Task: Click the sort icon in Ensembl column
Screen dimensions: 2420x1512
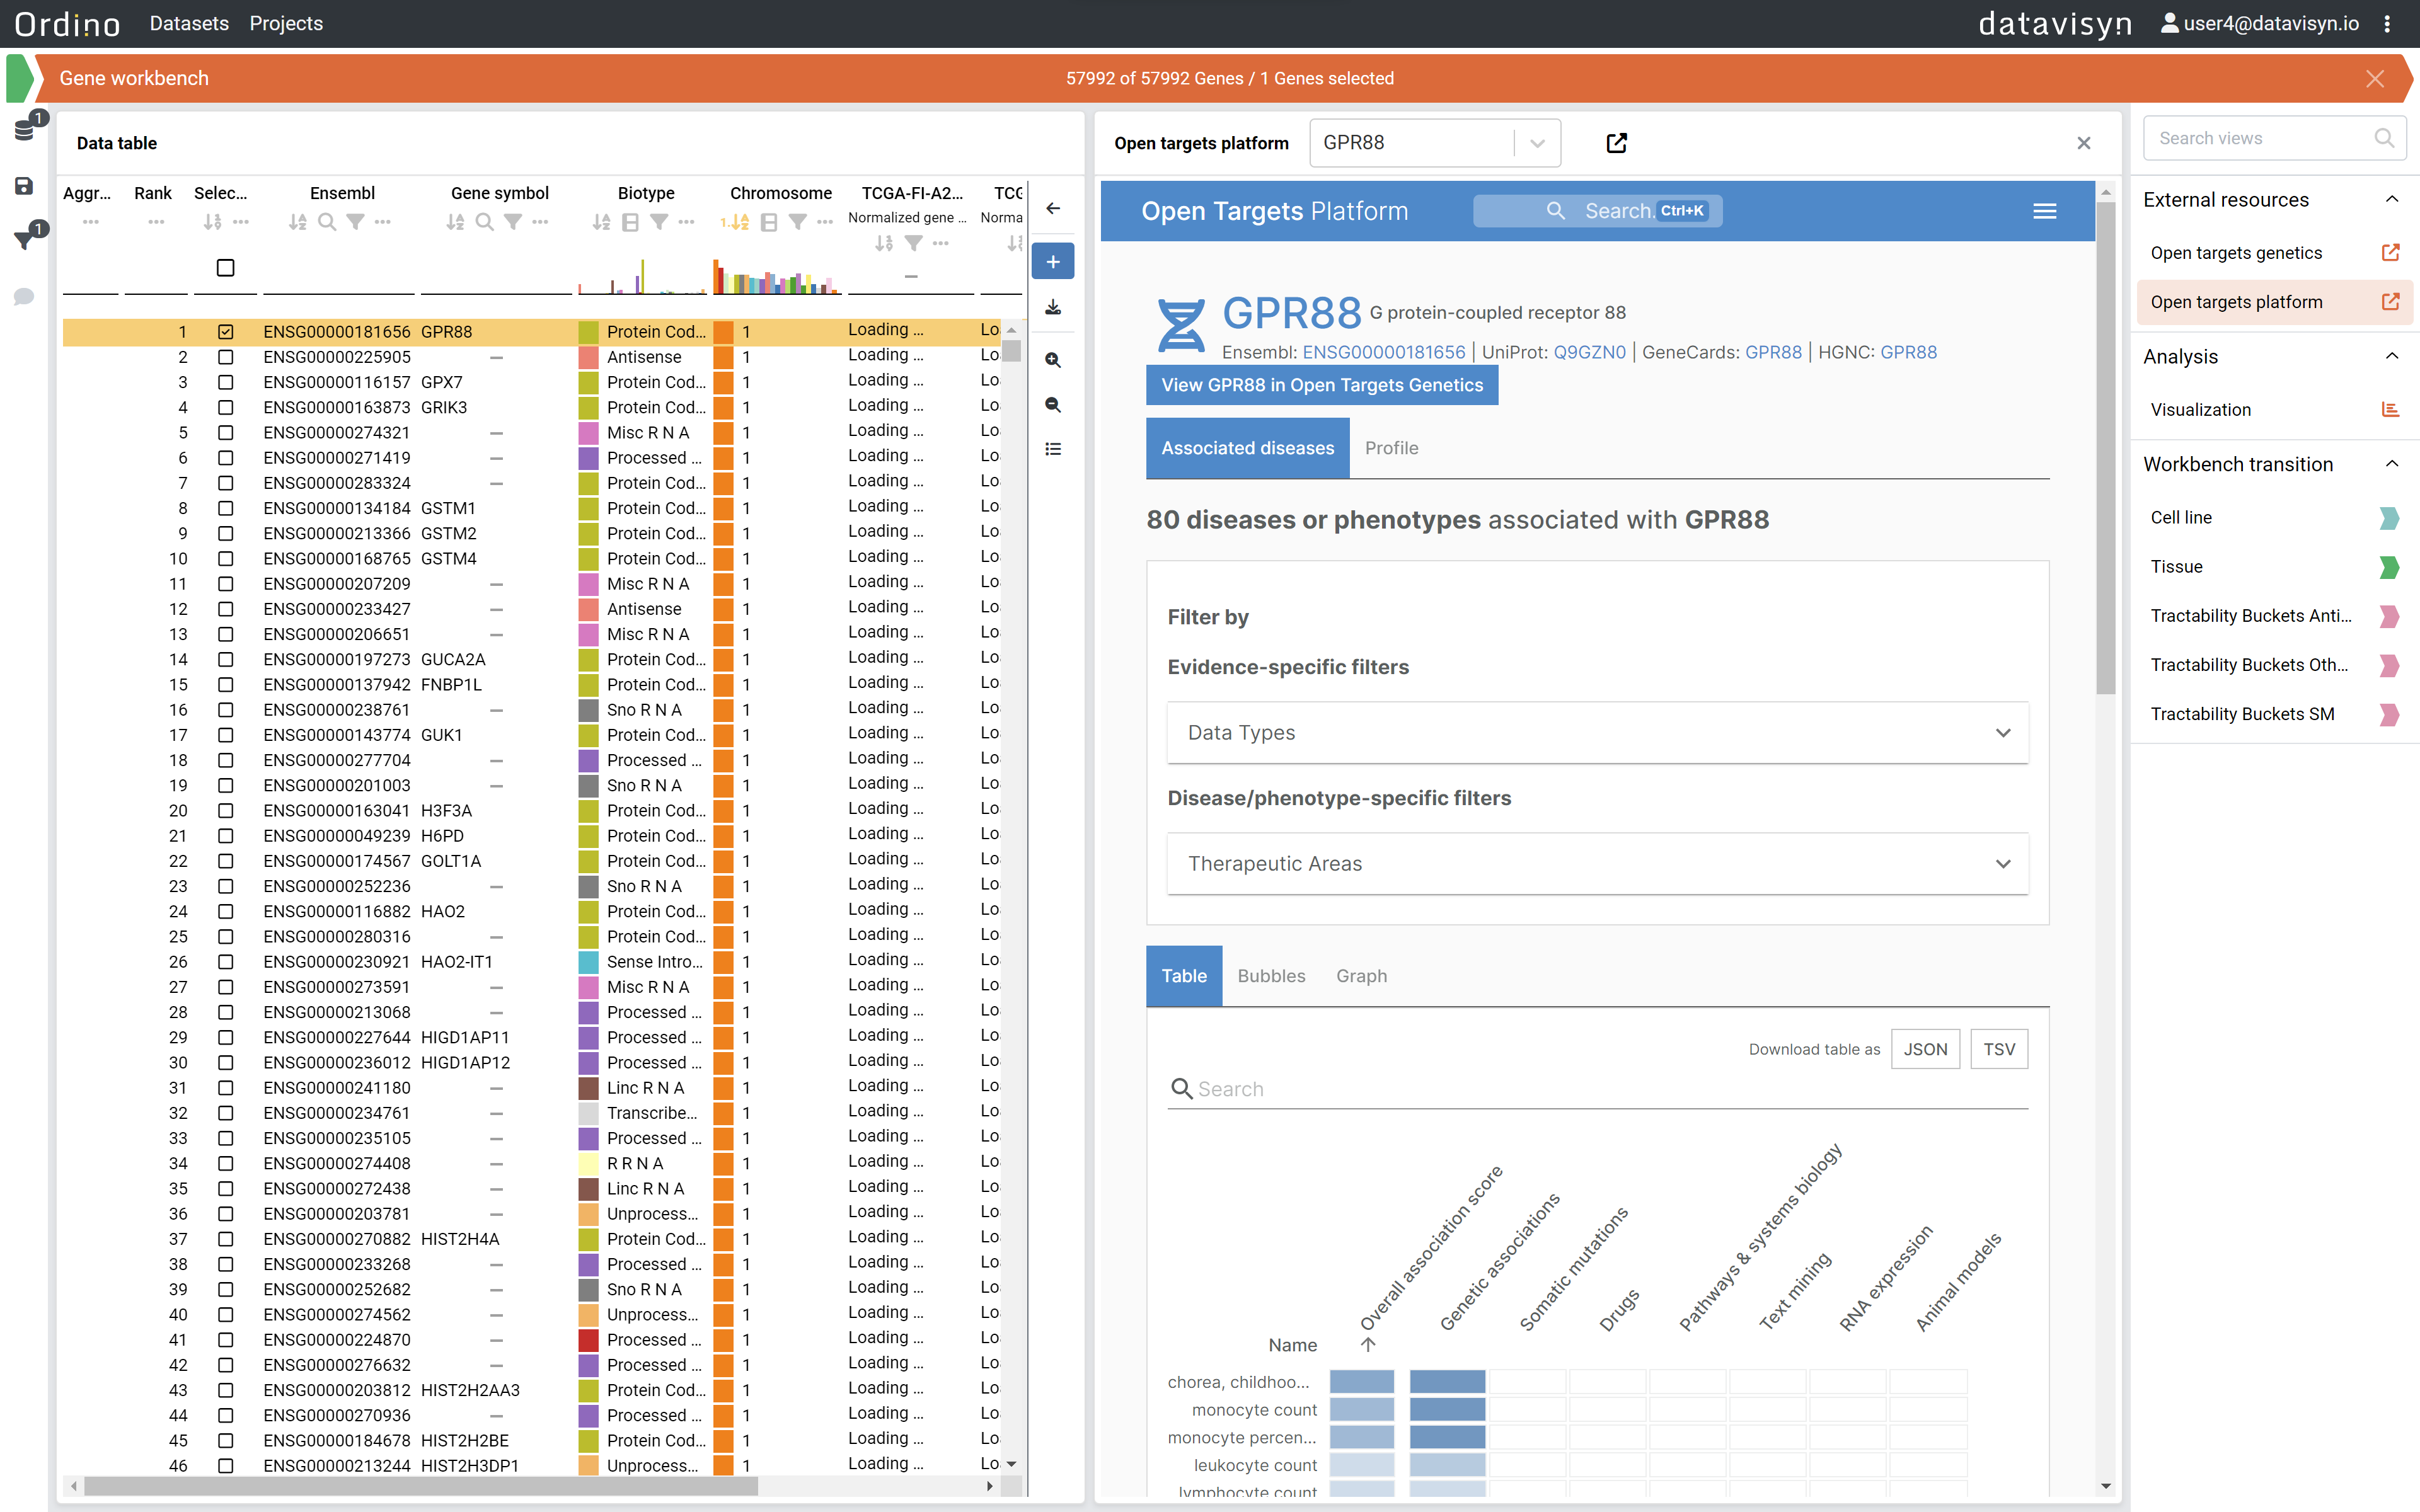Action: (x=298, y=222)
